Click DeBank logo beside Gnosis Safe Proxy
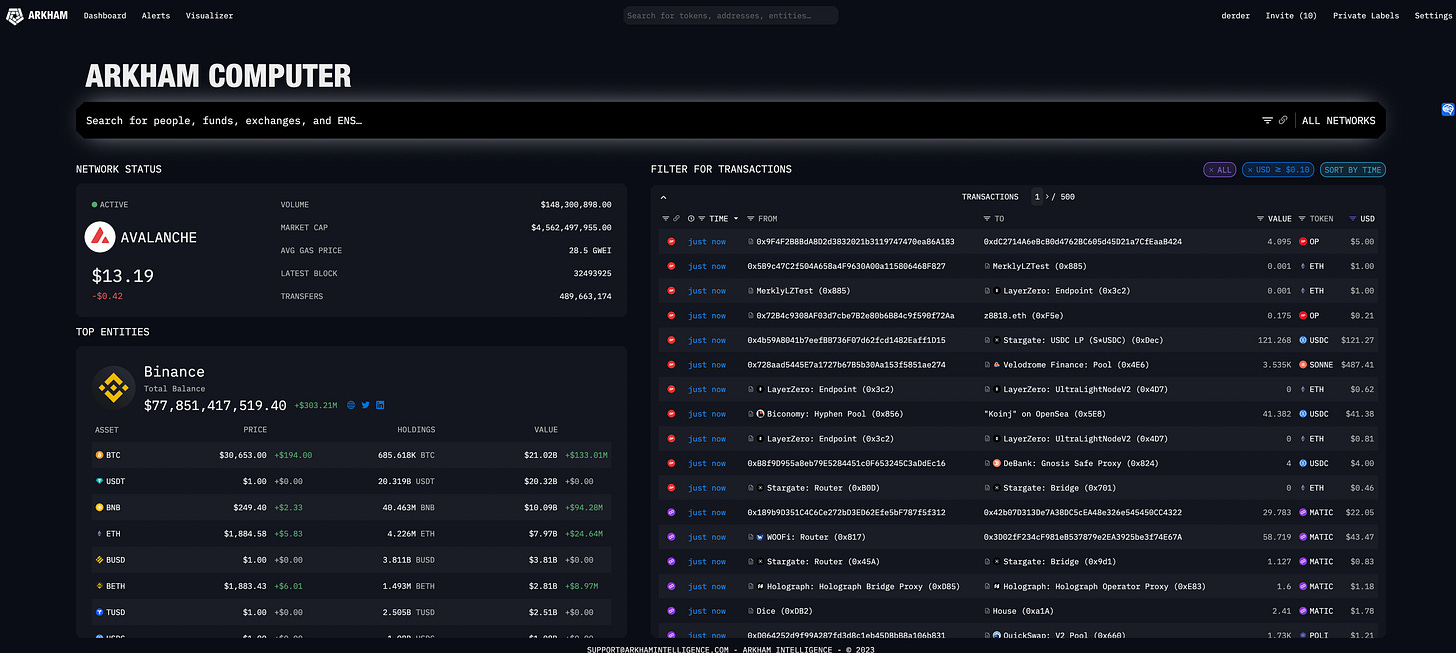This screenshot has height=653, width=1456. (996, 463)
